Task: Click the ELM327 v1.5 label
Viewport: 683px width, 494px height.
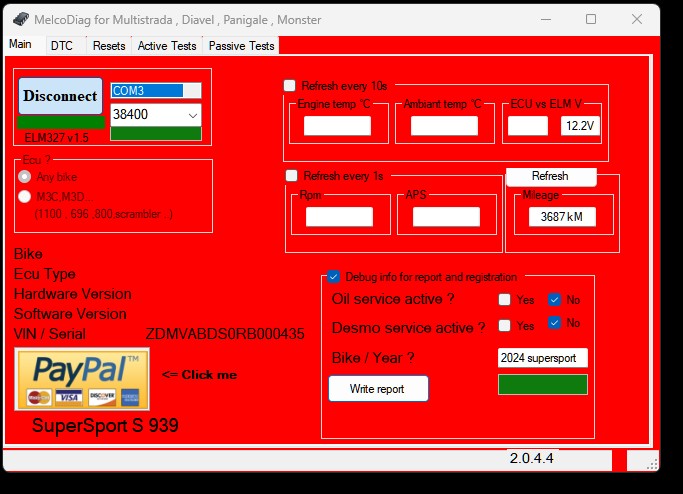Action: click(56, 138)
